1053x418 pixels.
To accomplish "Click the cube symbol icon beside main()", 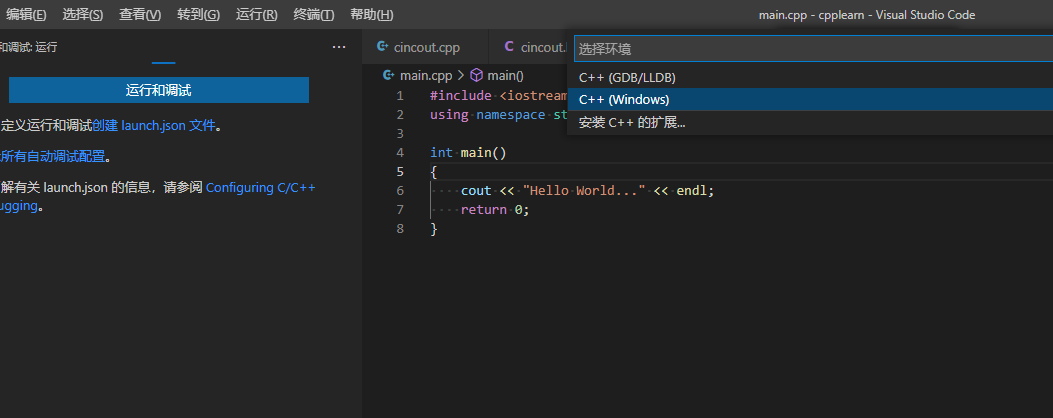I will [x=476, y=75].
